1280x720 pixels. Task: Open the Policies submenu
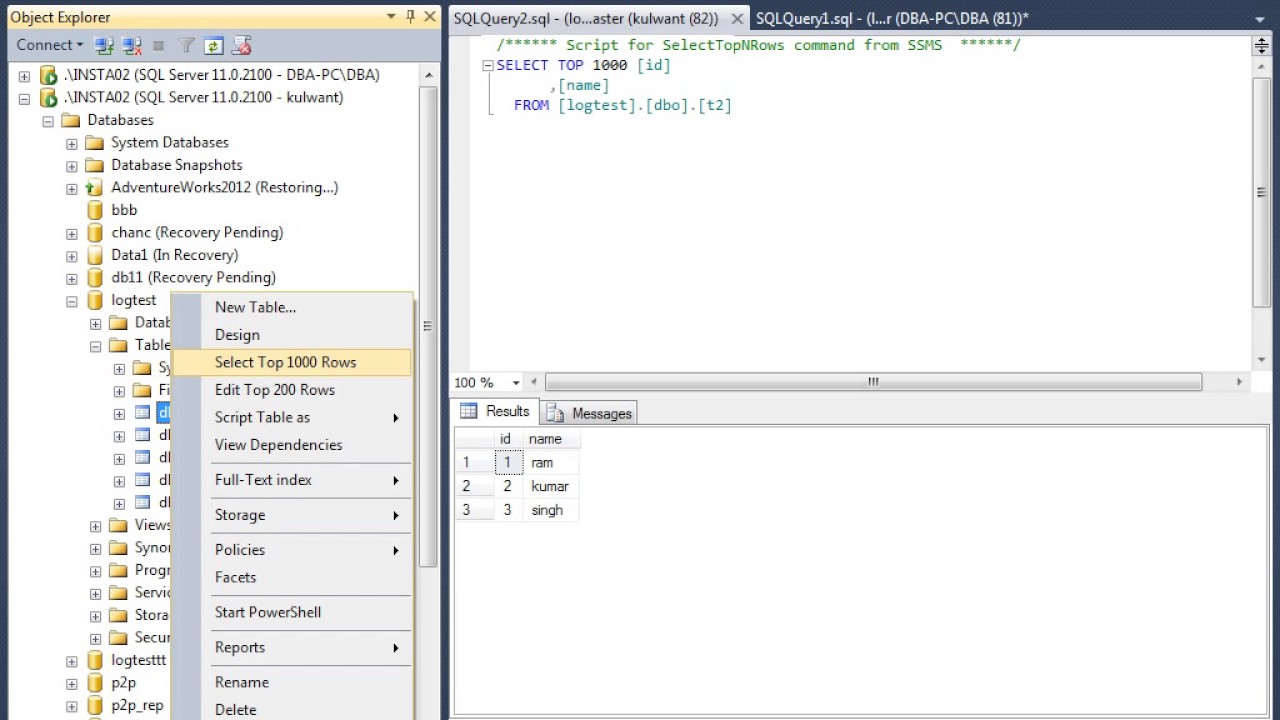click(292, 550)
